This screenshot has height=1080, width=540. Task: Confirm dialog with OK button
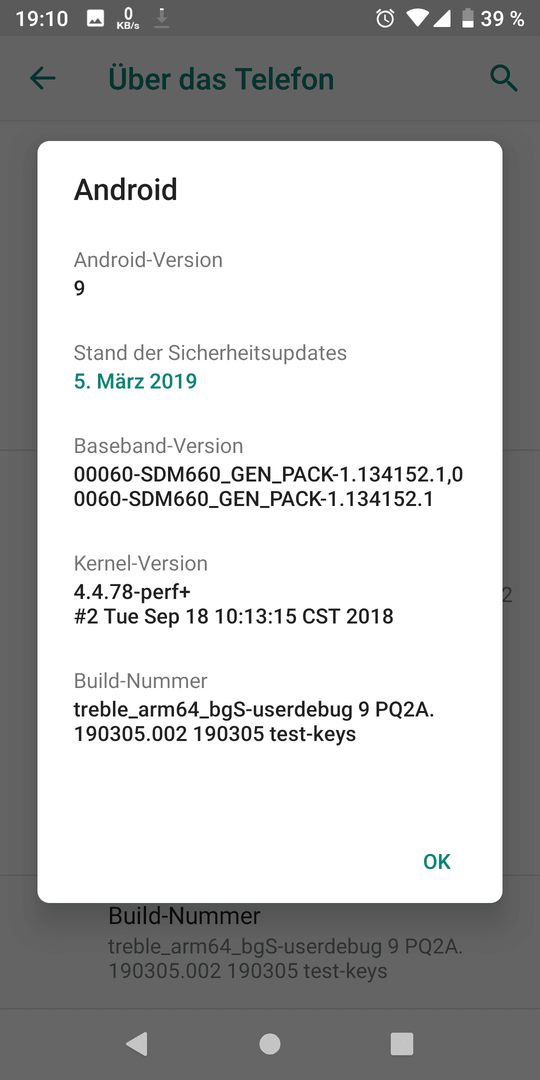coord(437,862)
